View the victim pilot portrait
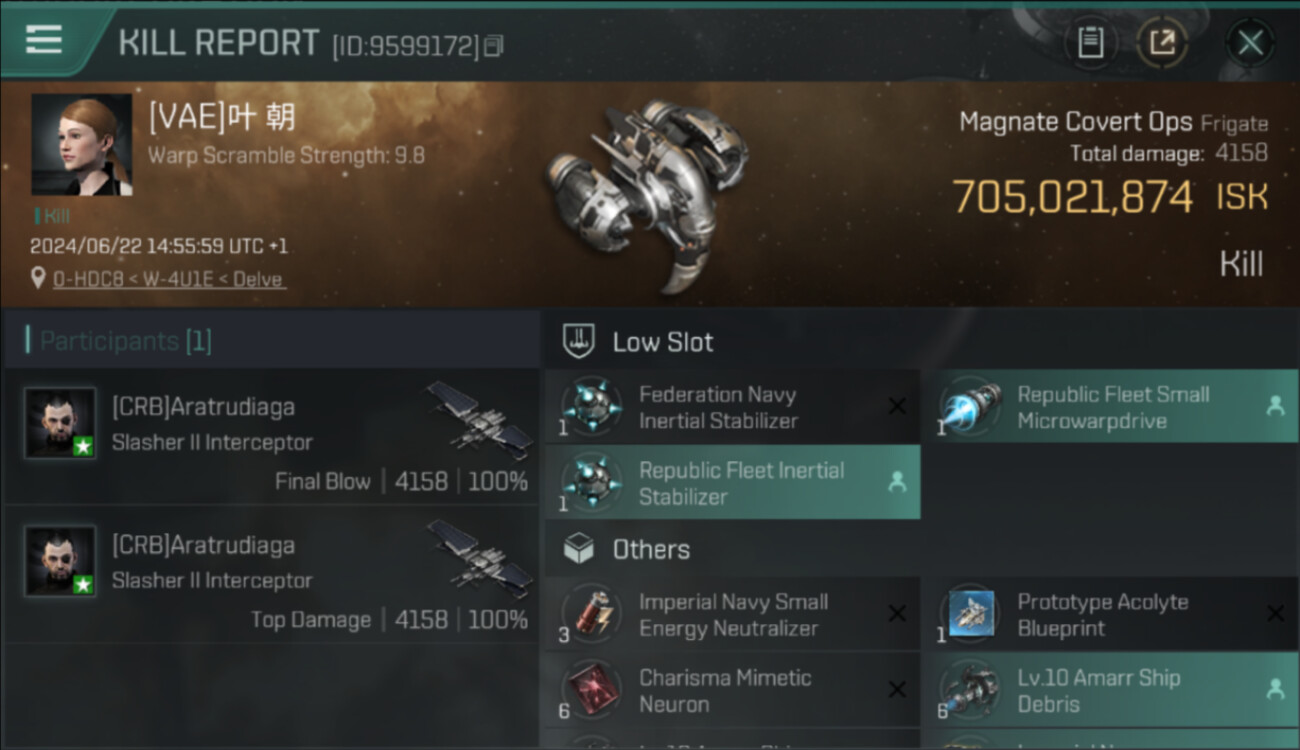 [81, 145]
